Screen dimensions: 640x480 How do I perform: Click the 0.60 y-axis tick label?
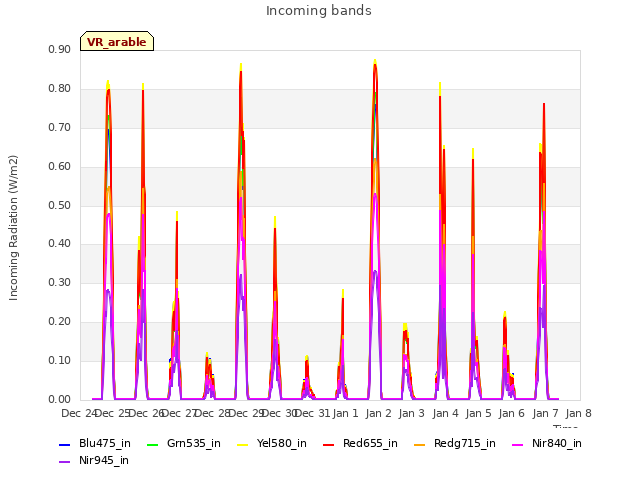[x=60, y=167]
